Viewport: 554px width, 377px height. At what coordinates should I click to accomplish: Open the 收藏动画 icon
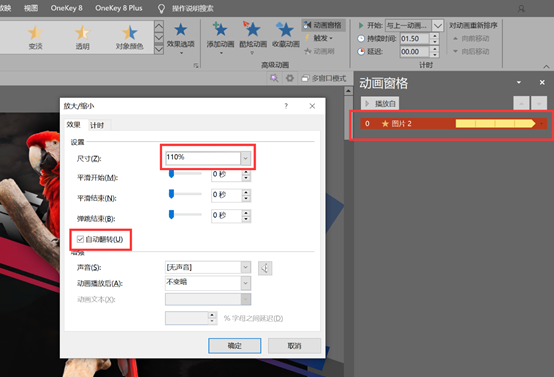point(285,35)
